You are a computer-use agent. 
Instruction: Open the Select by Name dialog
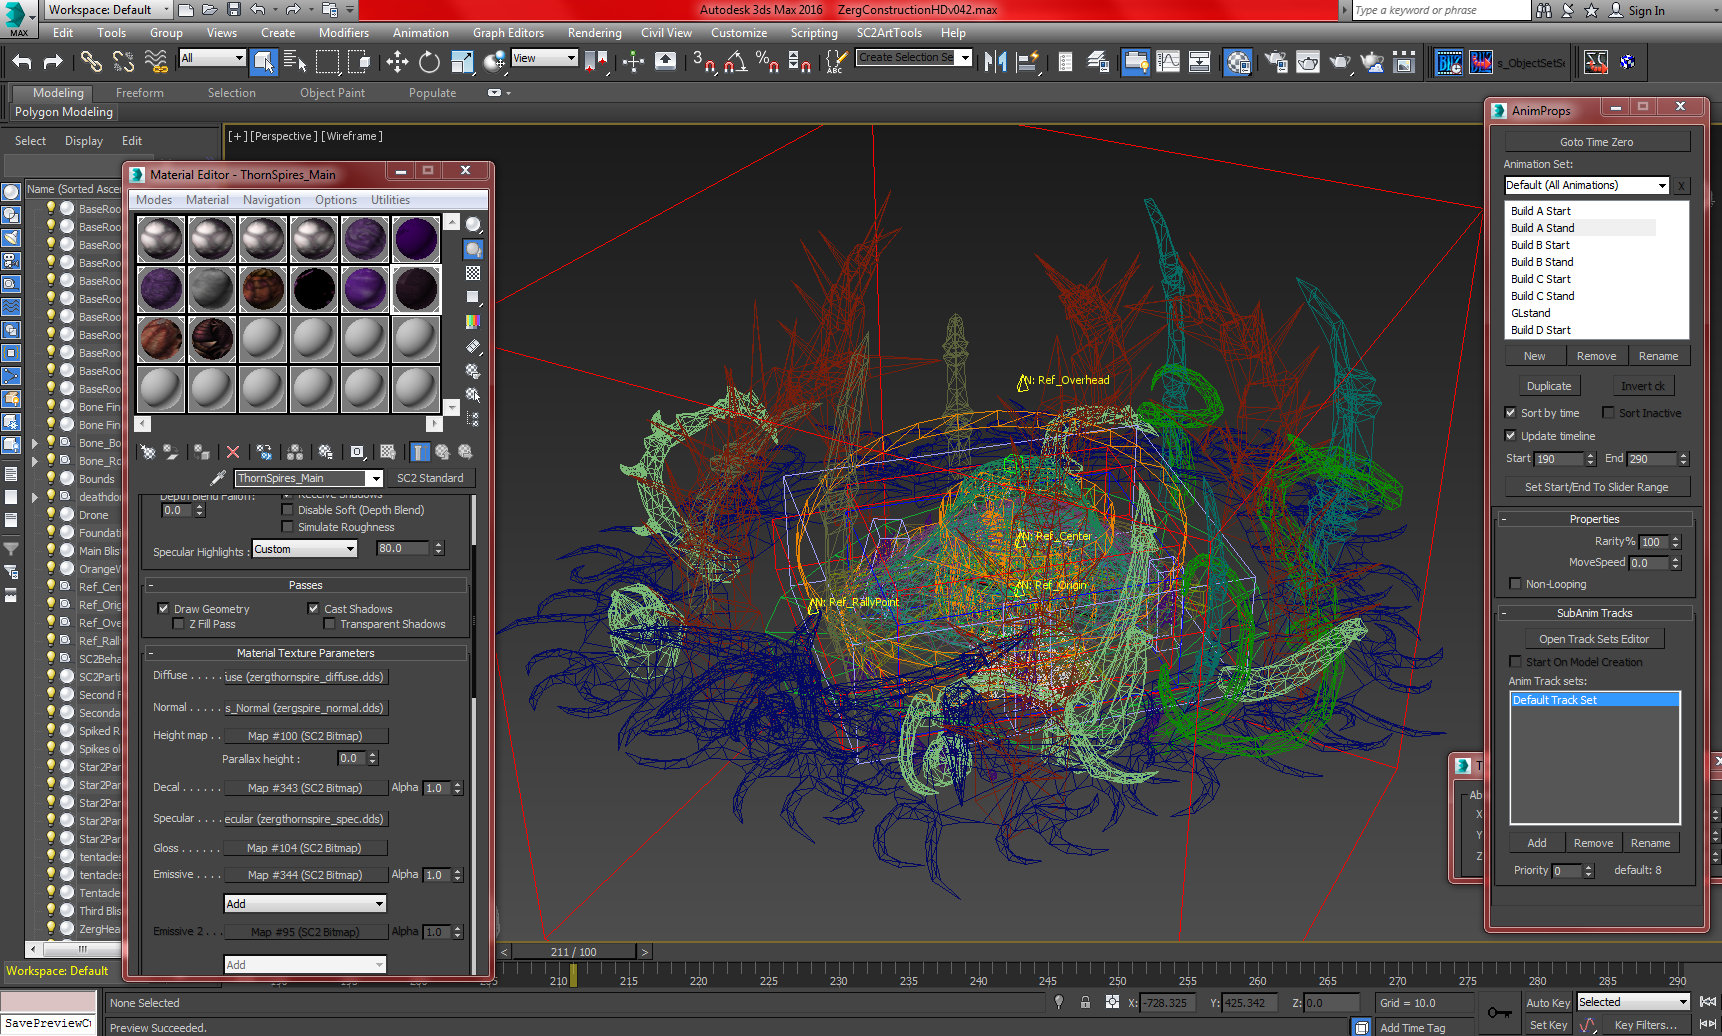295,62
